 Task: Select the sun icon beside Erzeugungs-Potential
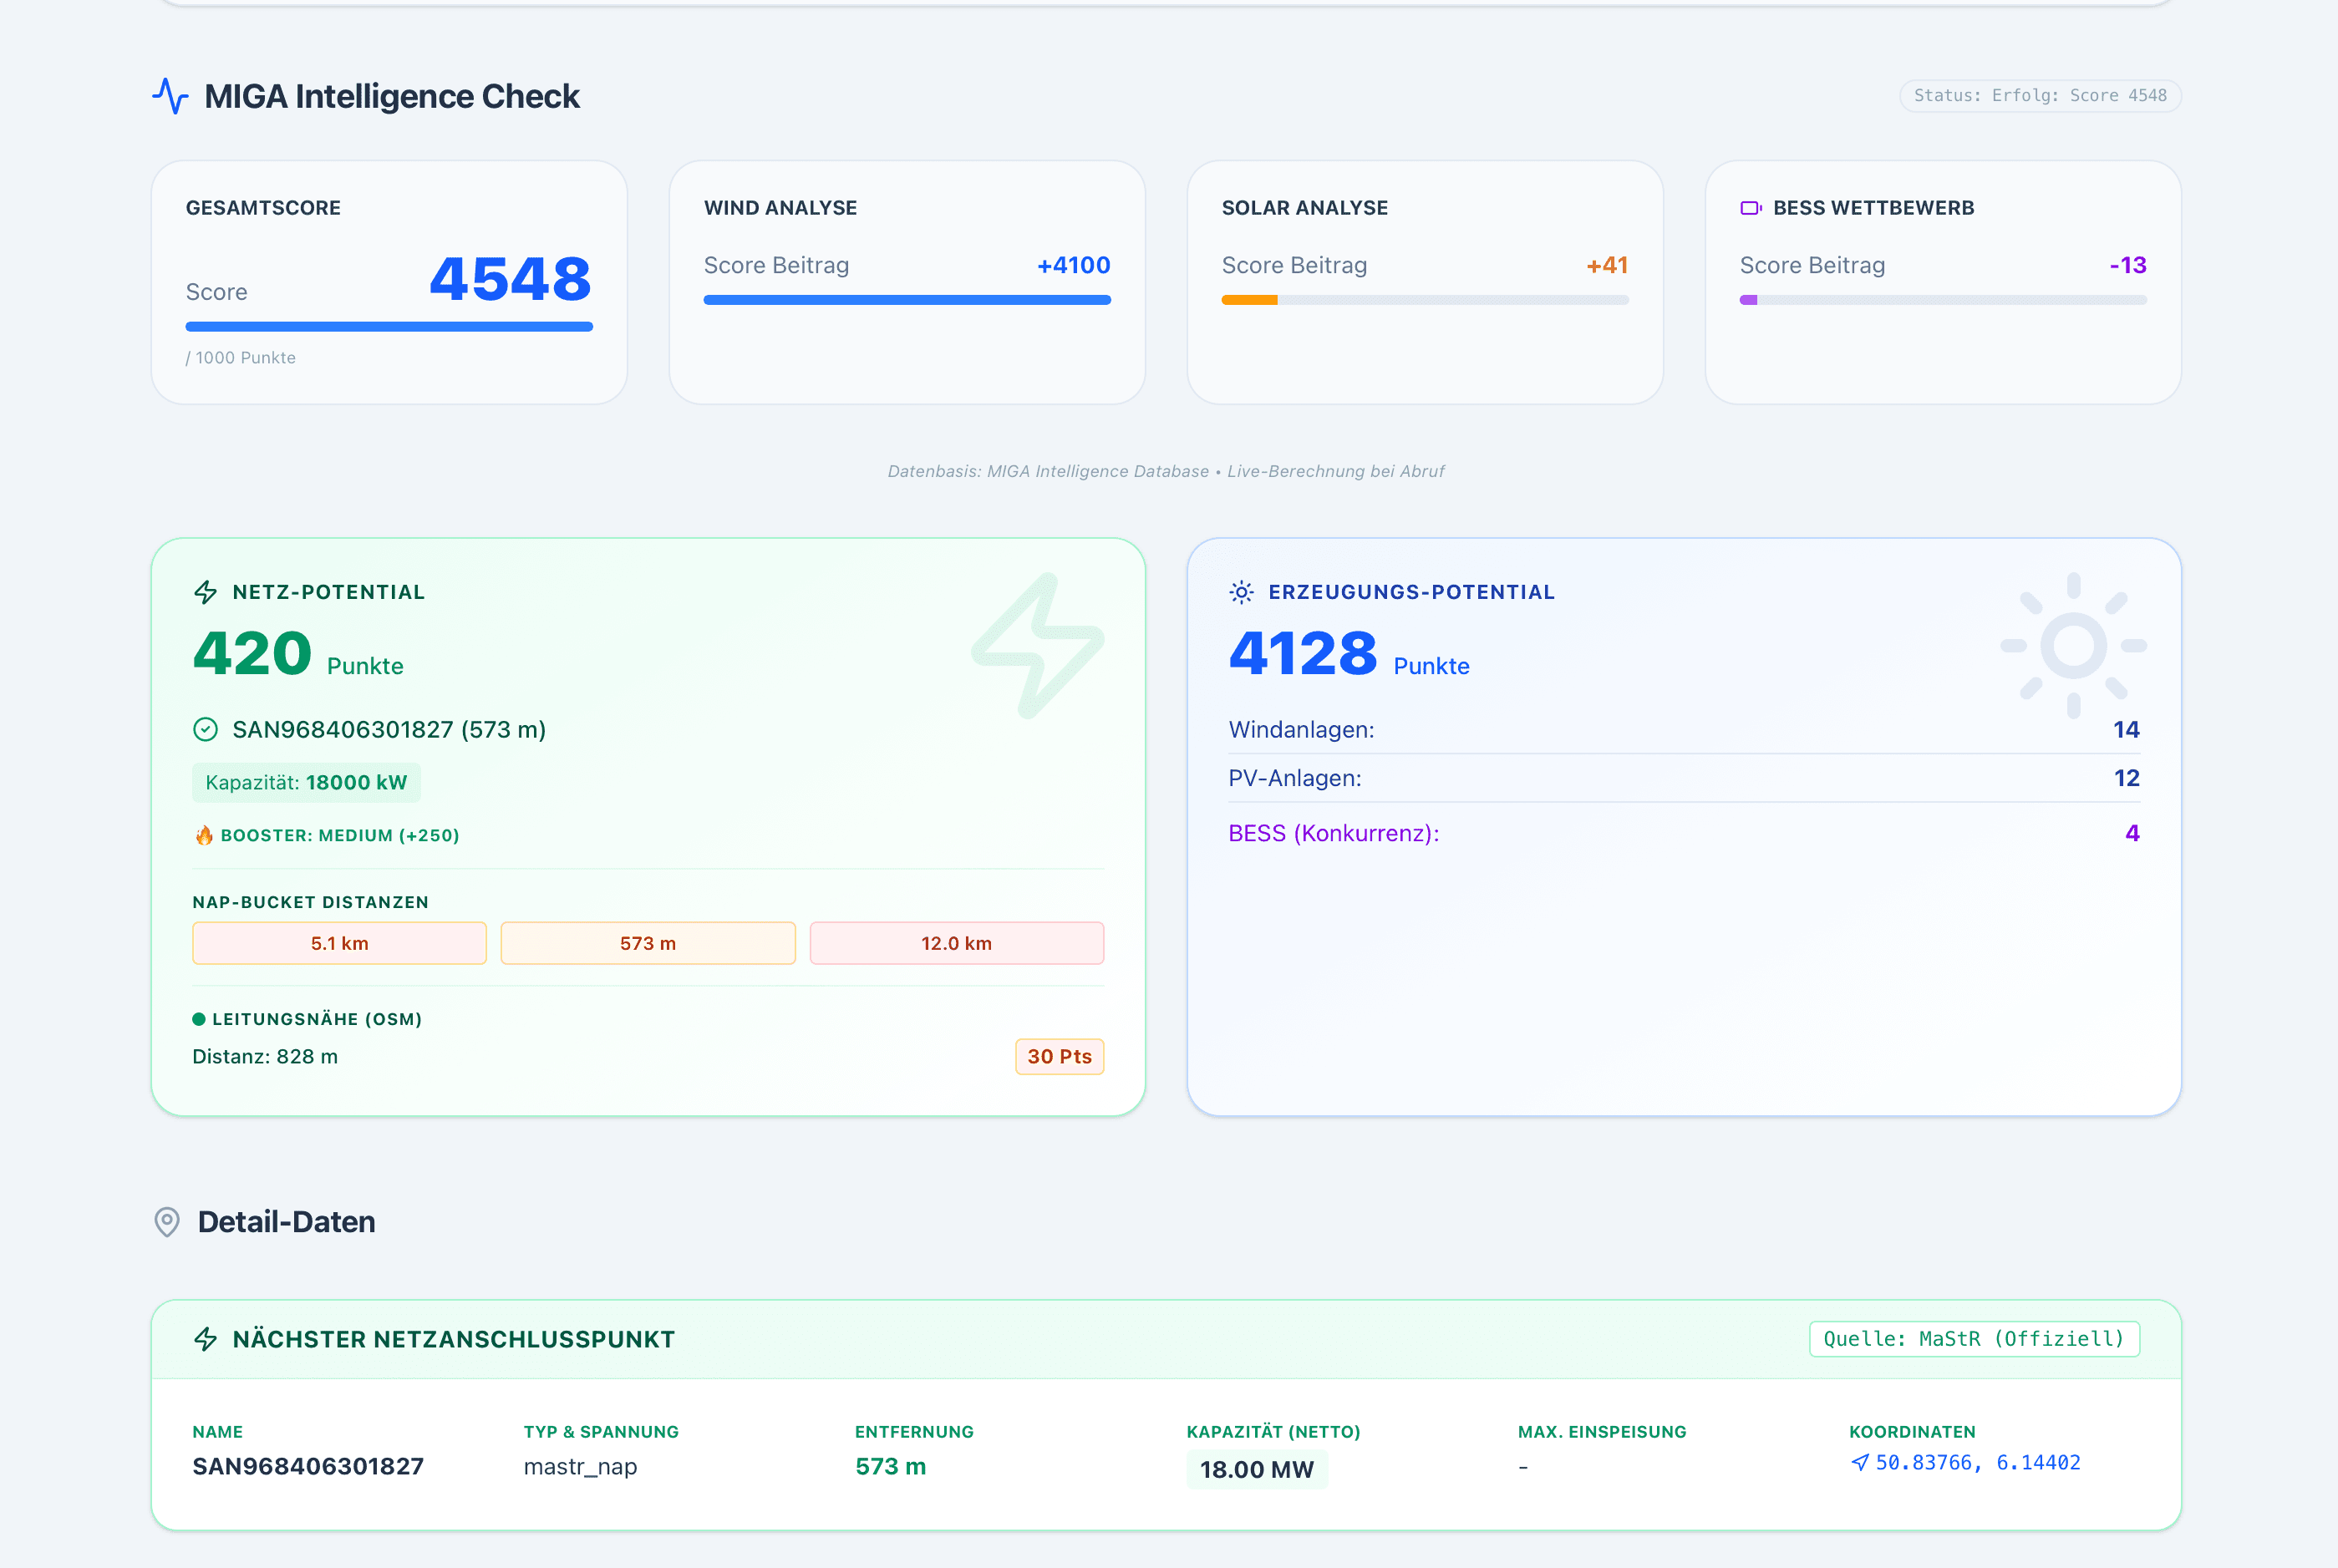(1241, 591)
